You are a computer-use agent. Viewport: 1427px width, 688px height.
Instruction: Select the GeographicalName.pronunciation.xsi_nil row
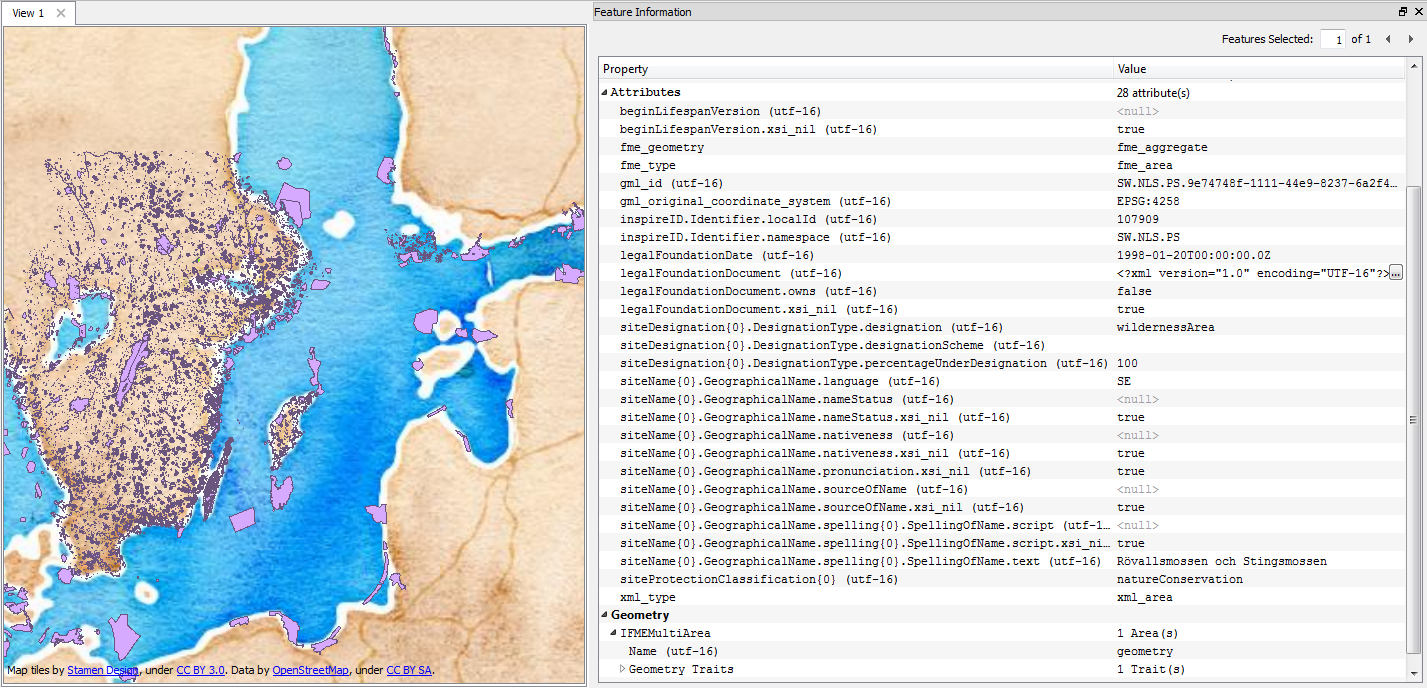point(1002,471)
